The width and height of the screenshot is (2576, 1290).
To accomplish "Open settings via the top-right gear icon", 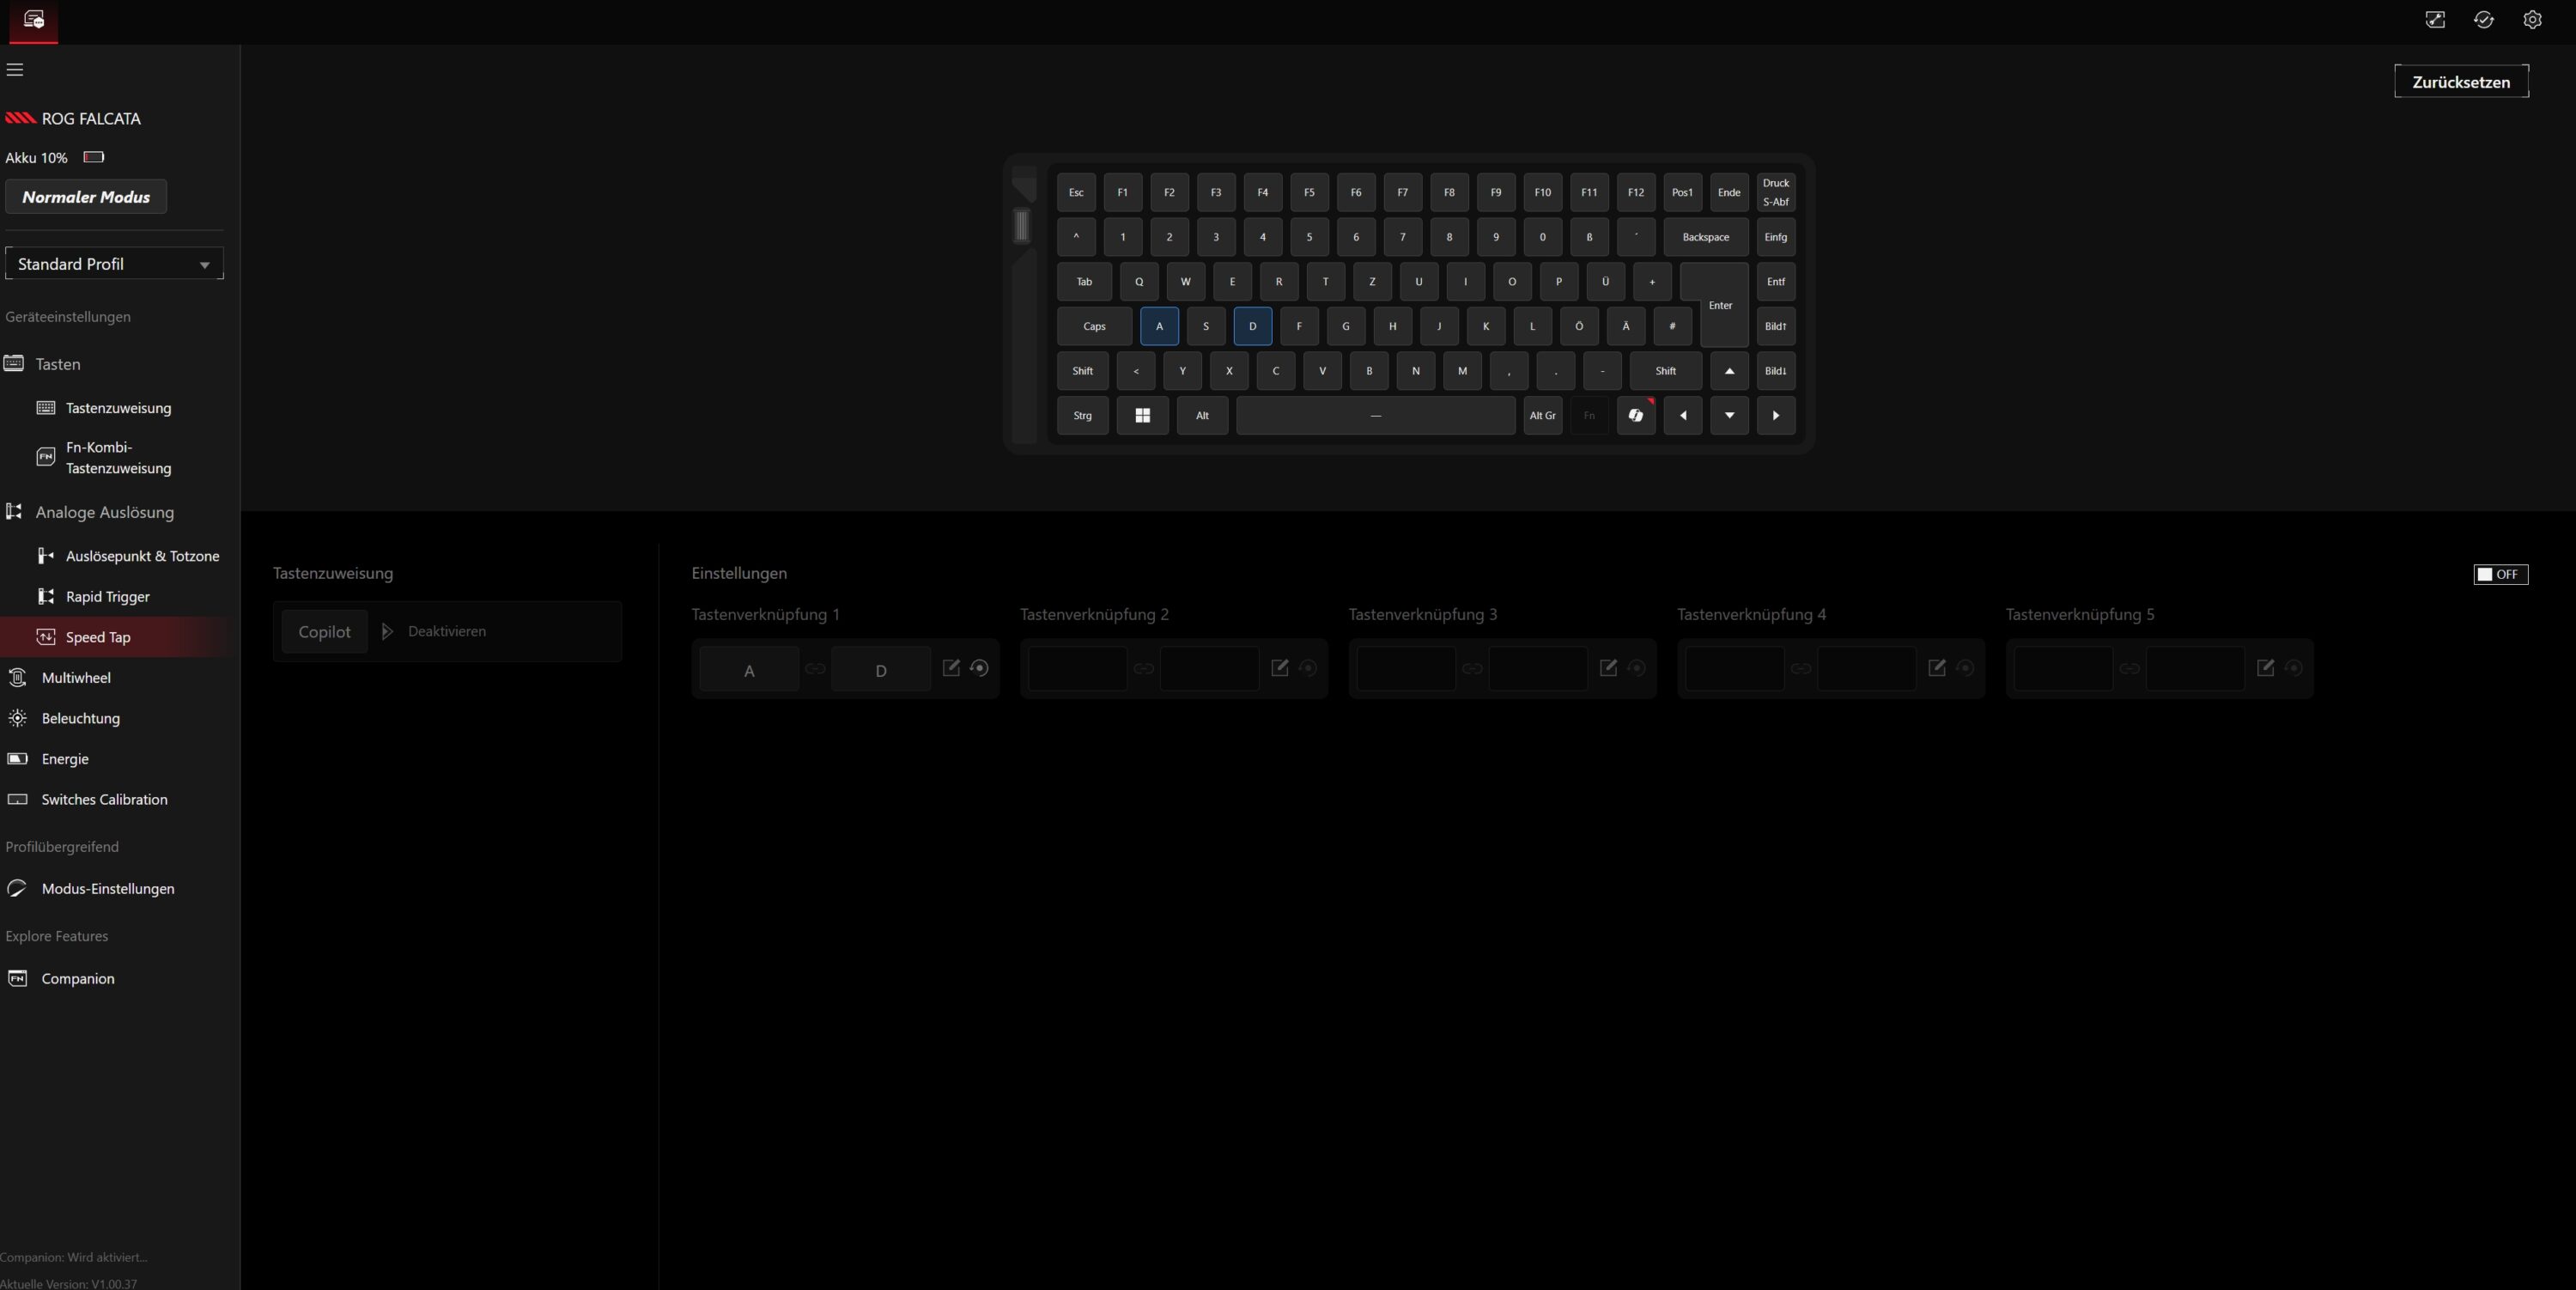I will tap(2532, 20).
